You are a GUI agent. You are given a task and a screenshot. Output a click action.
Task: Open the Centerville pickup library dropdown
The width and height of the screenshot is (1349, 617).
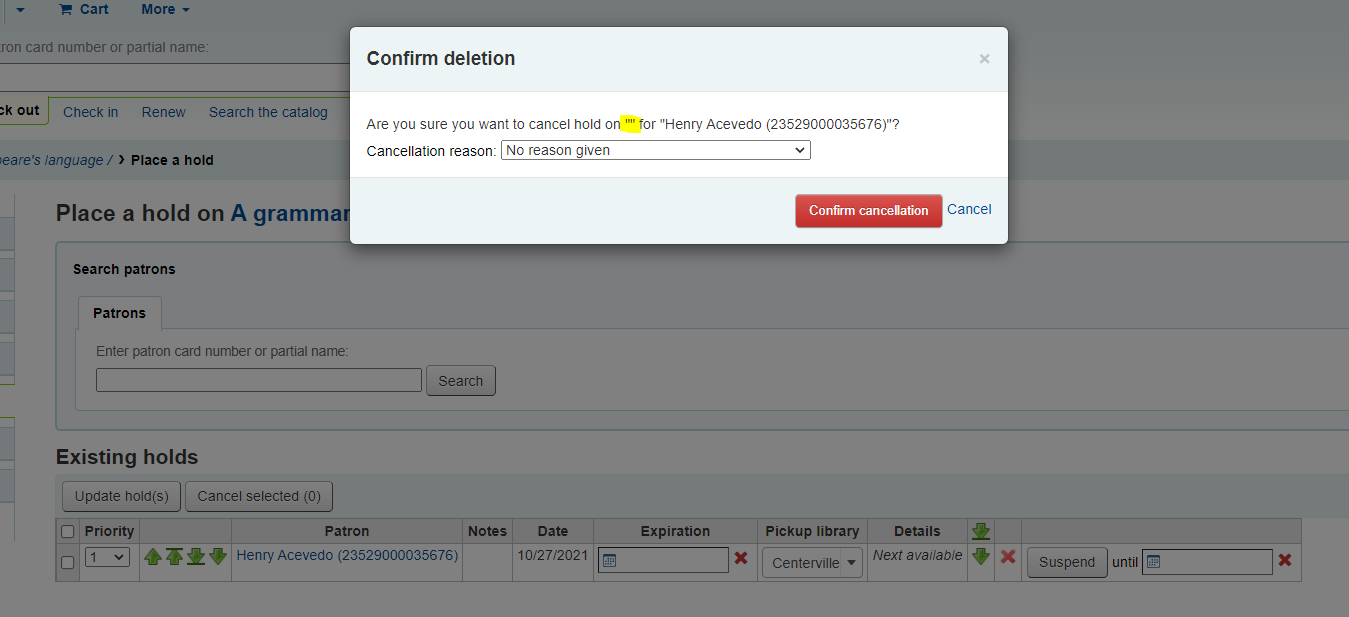pos(812,563)
